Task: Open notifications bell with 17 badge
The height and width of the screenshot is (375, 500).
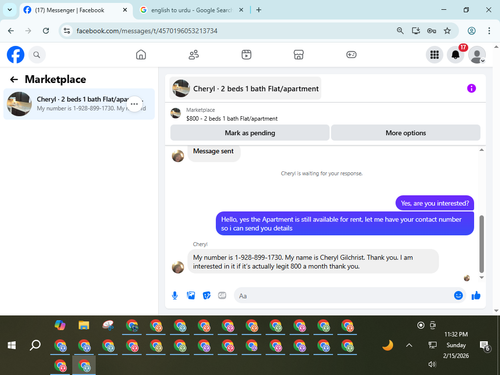Action: 456,55
